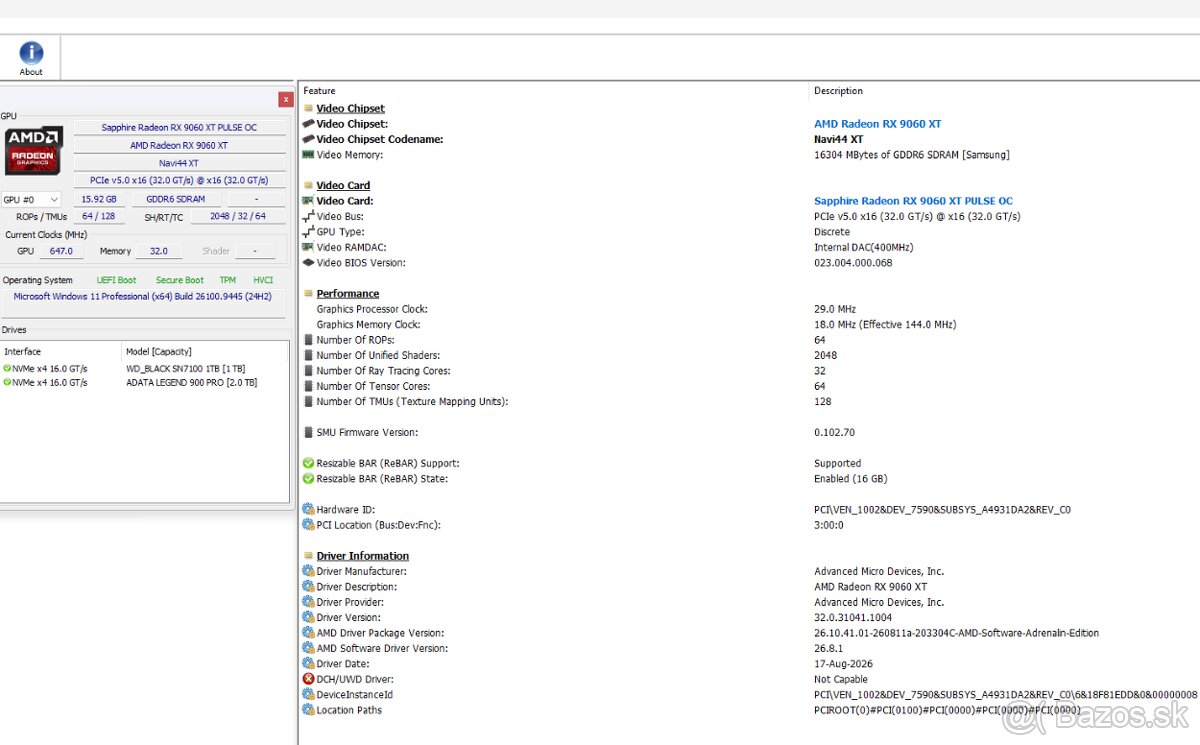Screen dimensions: 1200x745
Task: Click the red X icon beside DCH/UWD Driver
Action: [308, 679]
